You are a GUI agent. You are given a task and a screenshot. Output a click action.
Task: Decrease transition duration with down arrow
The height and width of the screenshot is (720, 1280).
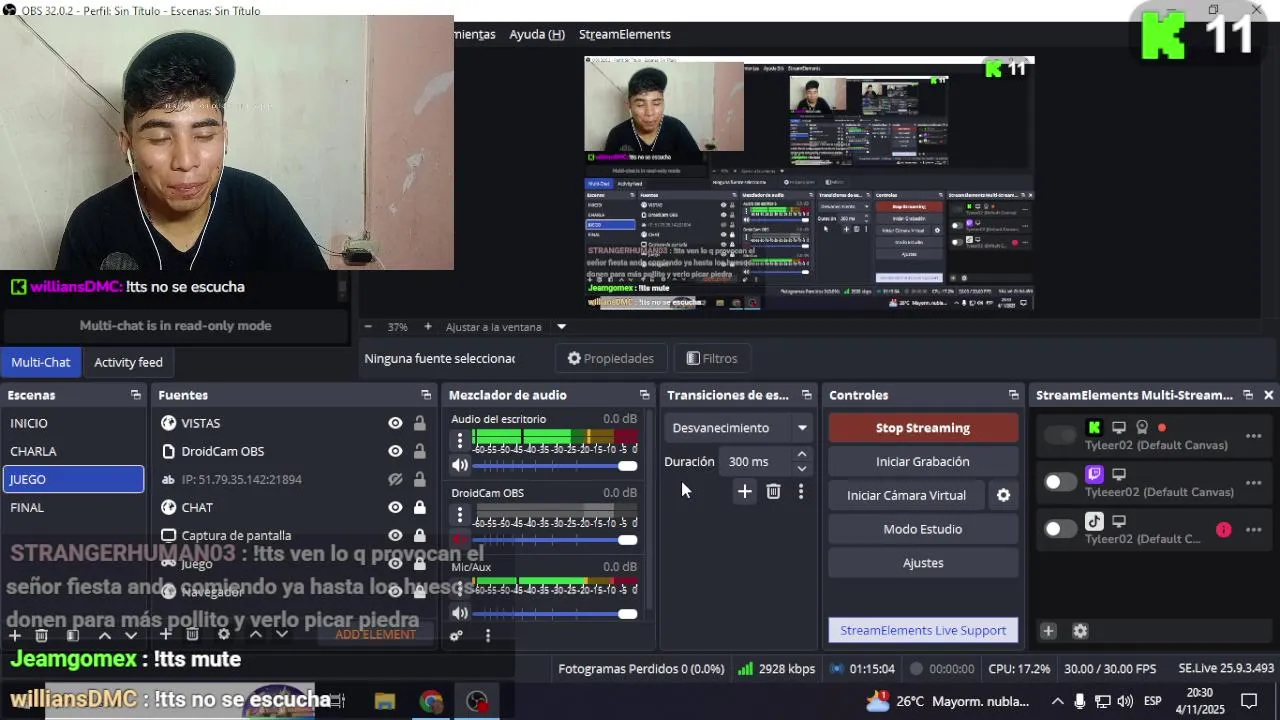click(x=801, y=468)
